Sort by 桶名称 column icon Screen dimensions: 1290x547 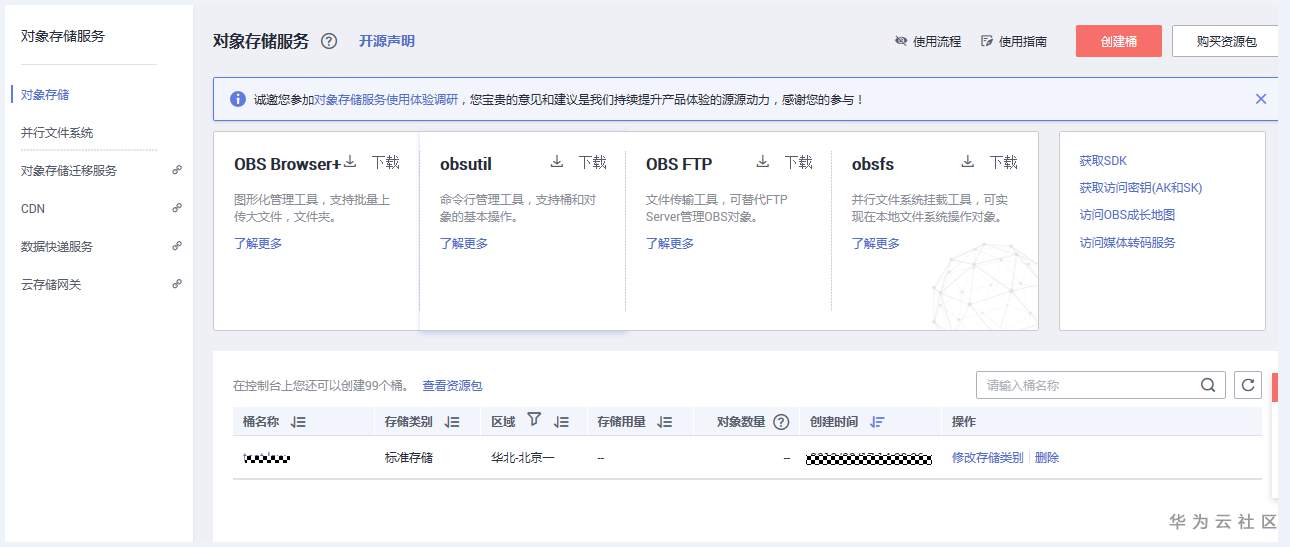pyautogui.click(x=298, y=422)
